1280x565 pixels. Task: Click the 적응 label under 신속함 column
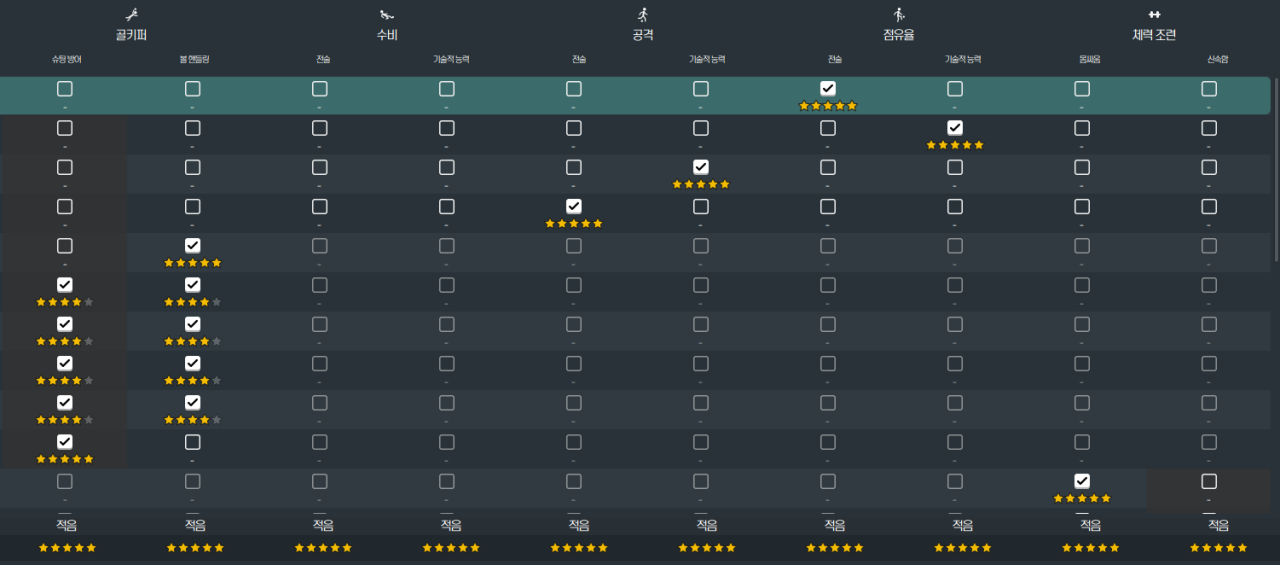pyautogui.click(x=1218, y=525)
